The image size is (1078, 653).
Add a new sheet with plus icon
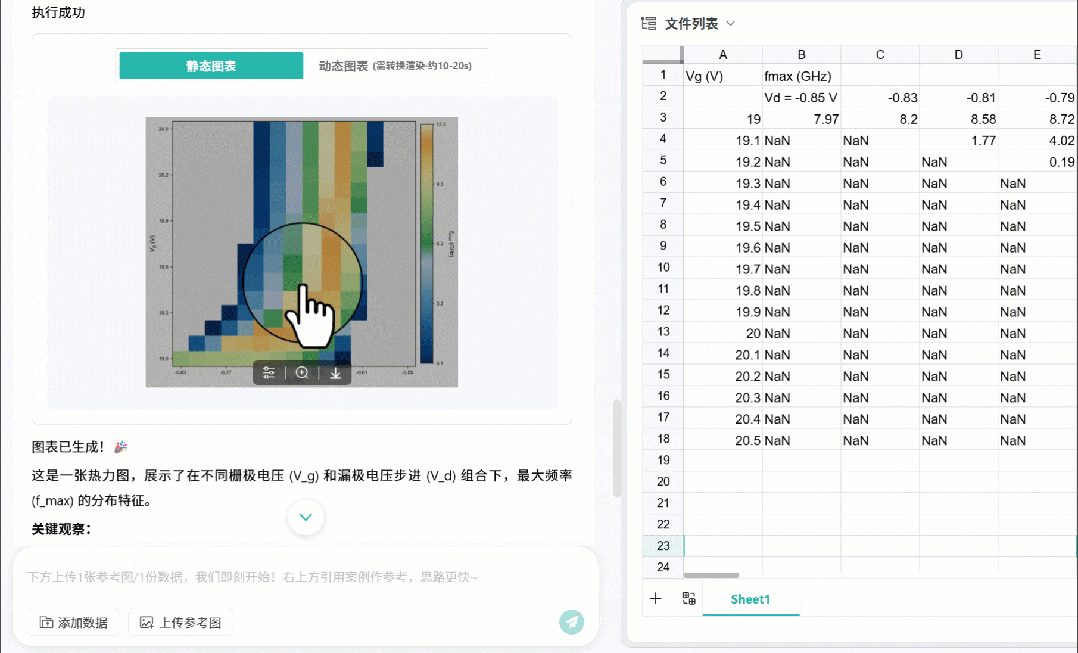(656, 599)
